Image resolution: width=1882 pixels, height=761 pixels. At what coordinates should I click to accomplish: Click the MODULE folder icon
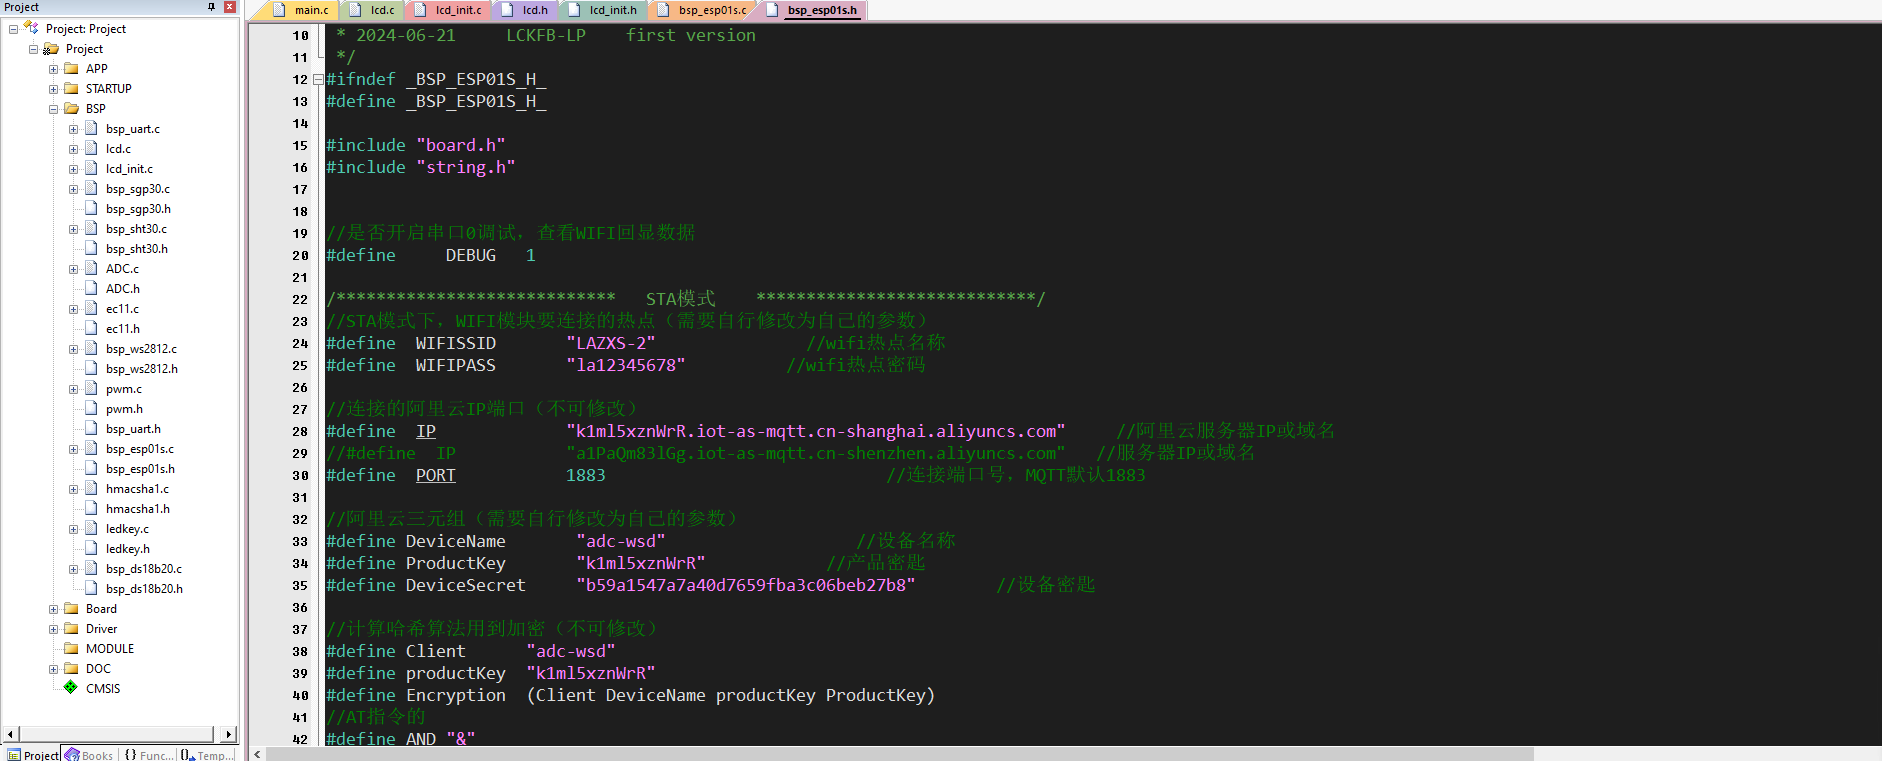71,649
